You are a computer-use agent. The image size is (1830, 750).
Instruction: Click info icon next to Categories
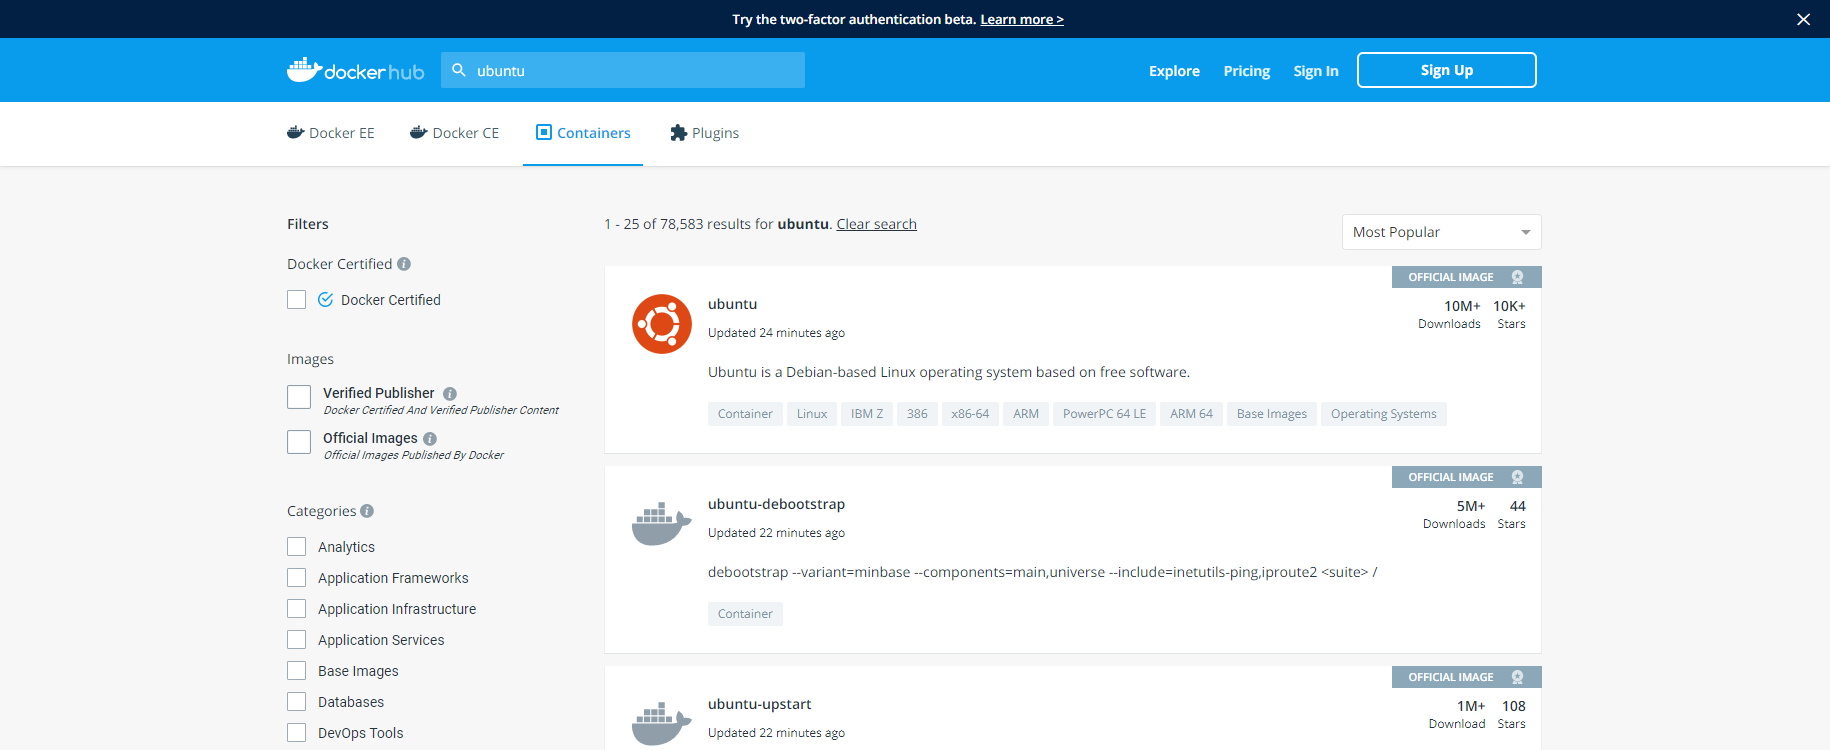(x=367, y=511)
